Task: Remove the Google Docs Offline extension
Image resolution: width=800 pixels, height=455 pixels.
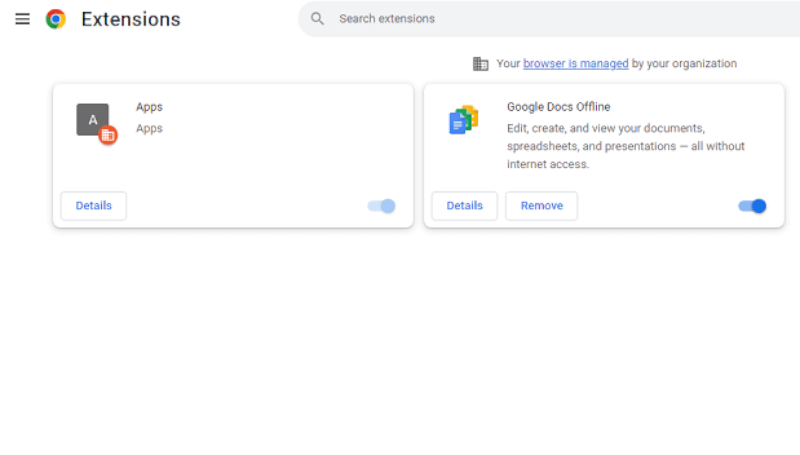Action: pyautogui.click(x=541, y=206)
